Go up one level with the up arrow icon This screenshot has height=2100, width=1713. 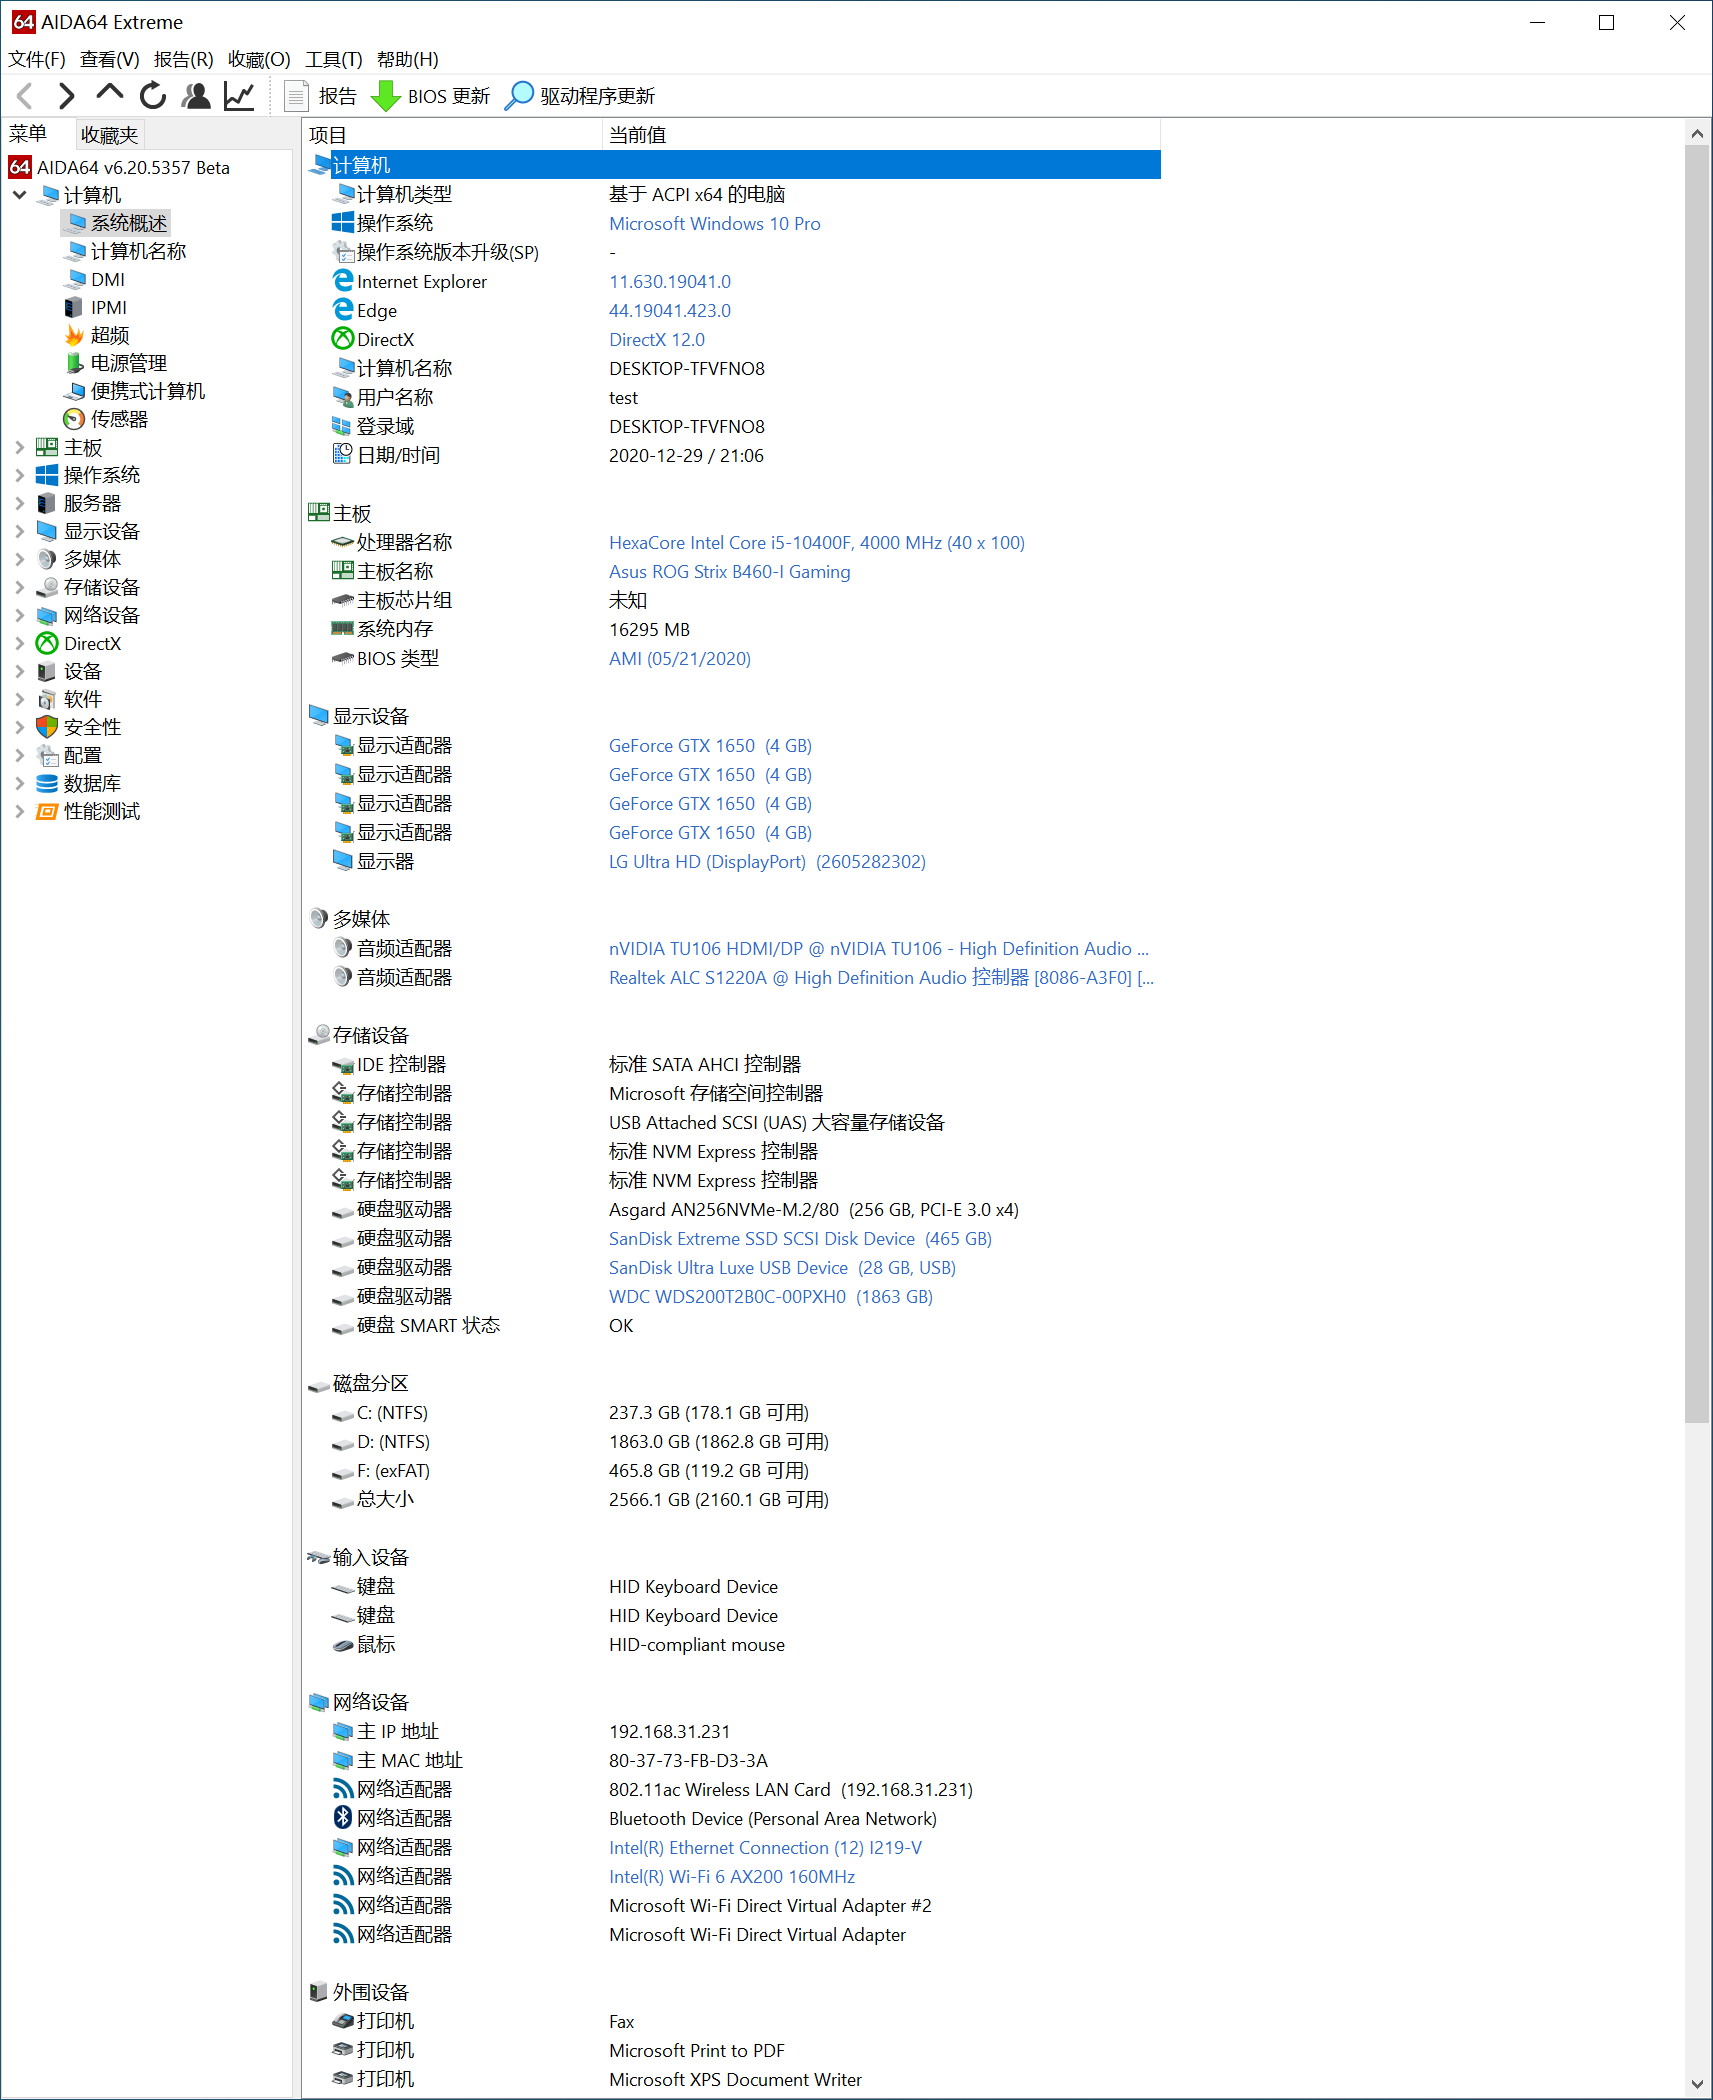109,94
